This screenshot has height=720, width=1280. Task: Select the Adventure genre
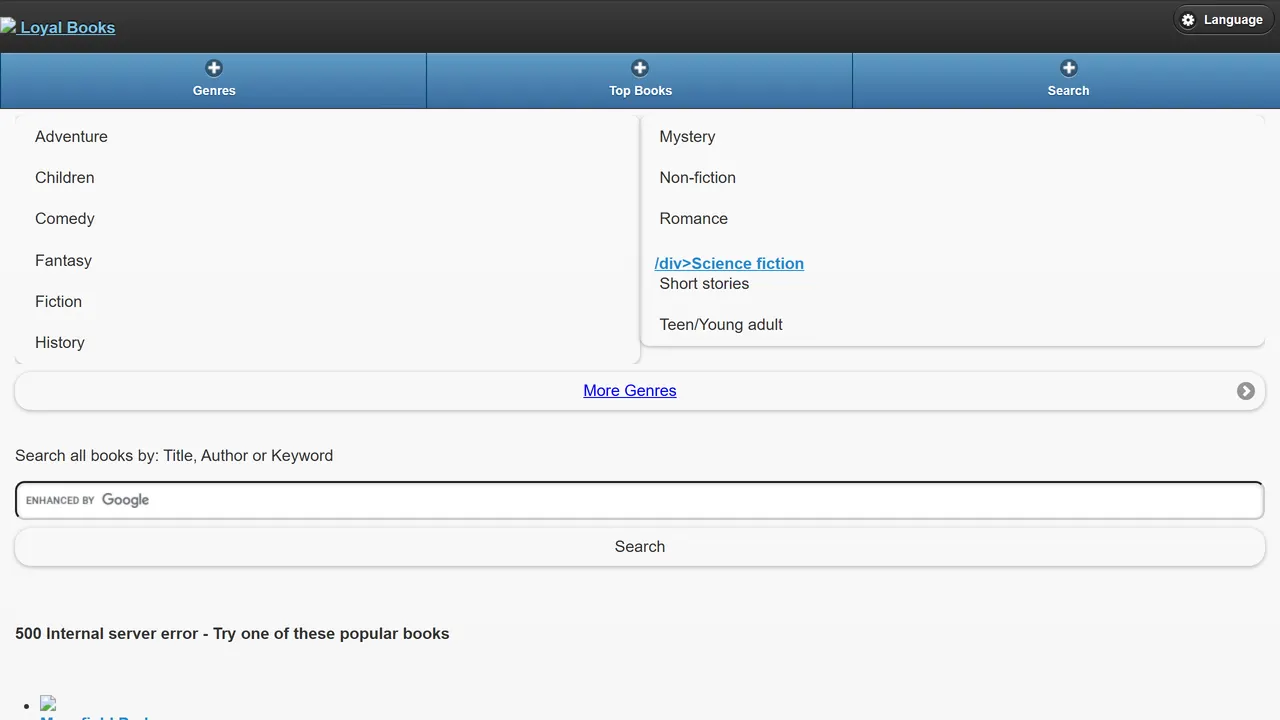tap(71, 137)
